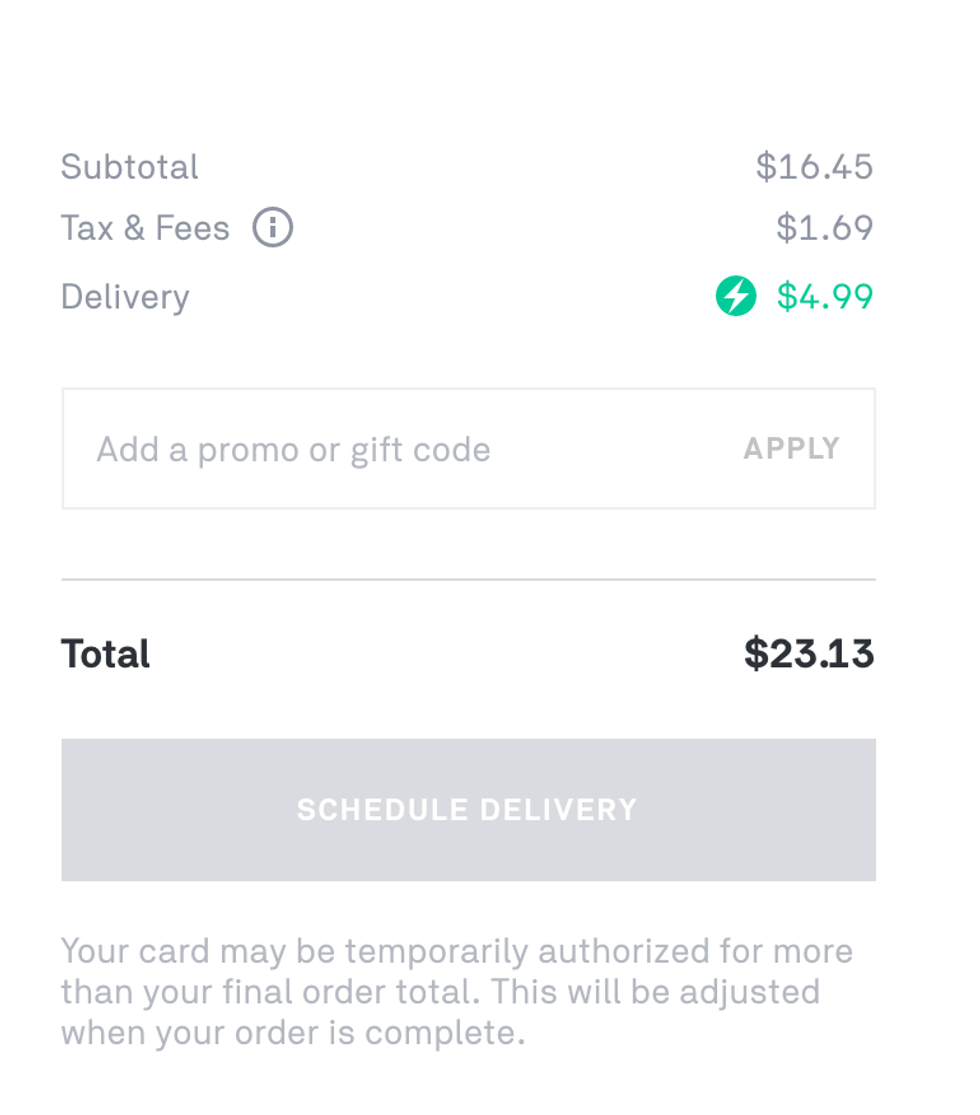980x1115 pixels.
Task: Click the green lightning bolt delivery icon
Action: coord(736,297)
